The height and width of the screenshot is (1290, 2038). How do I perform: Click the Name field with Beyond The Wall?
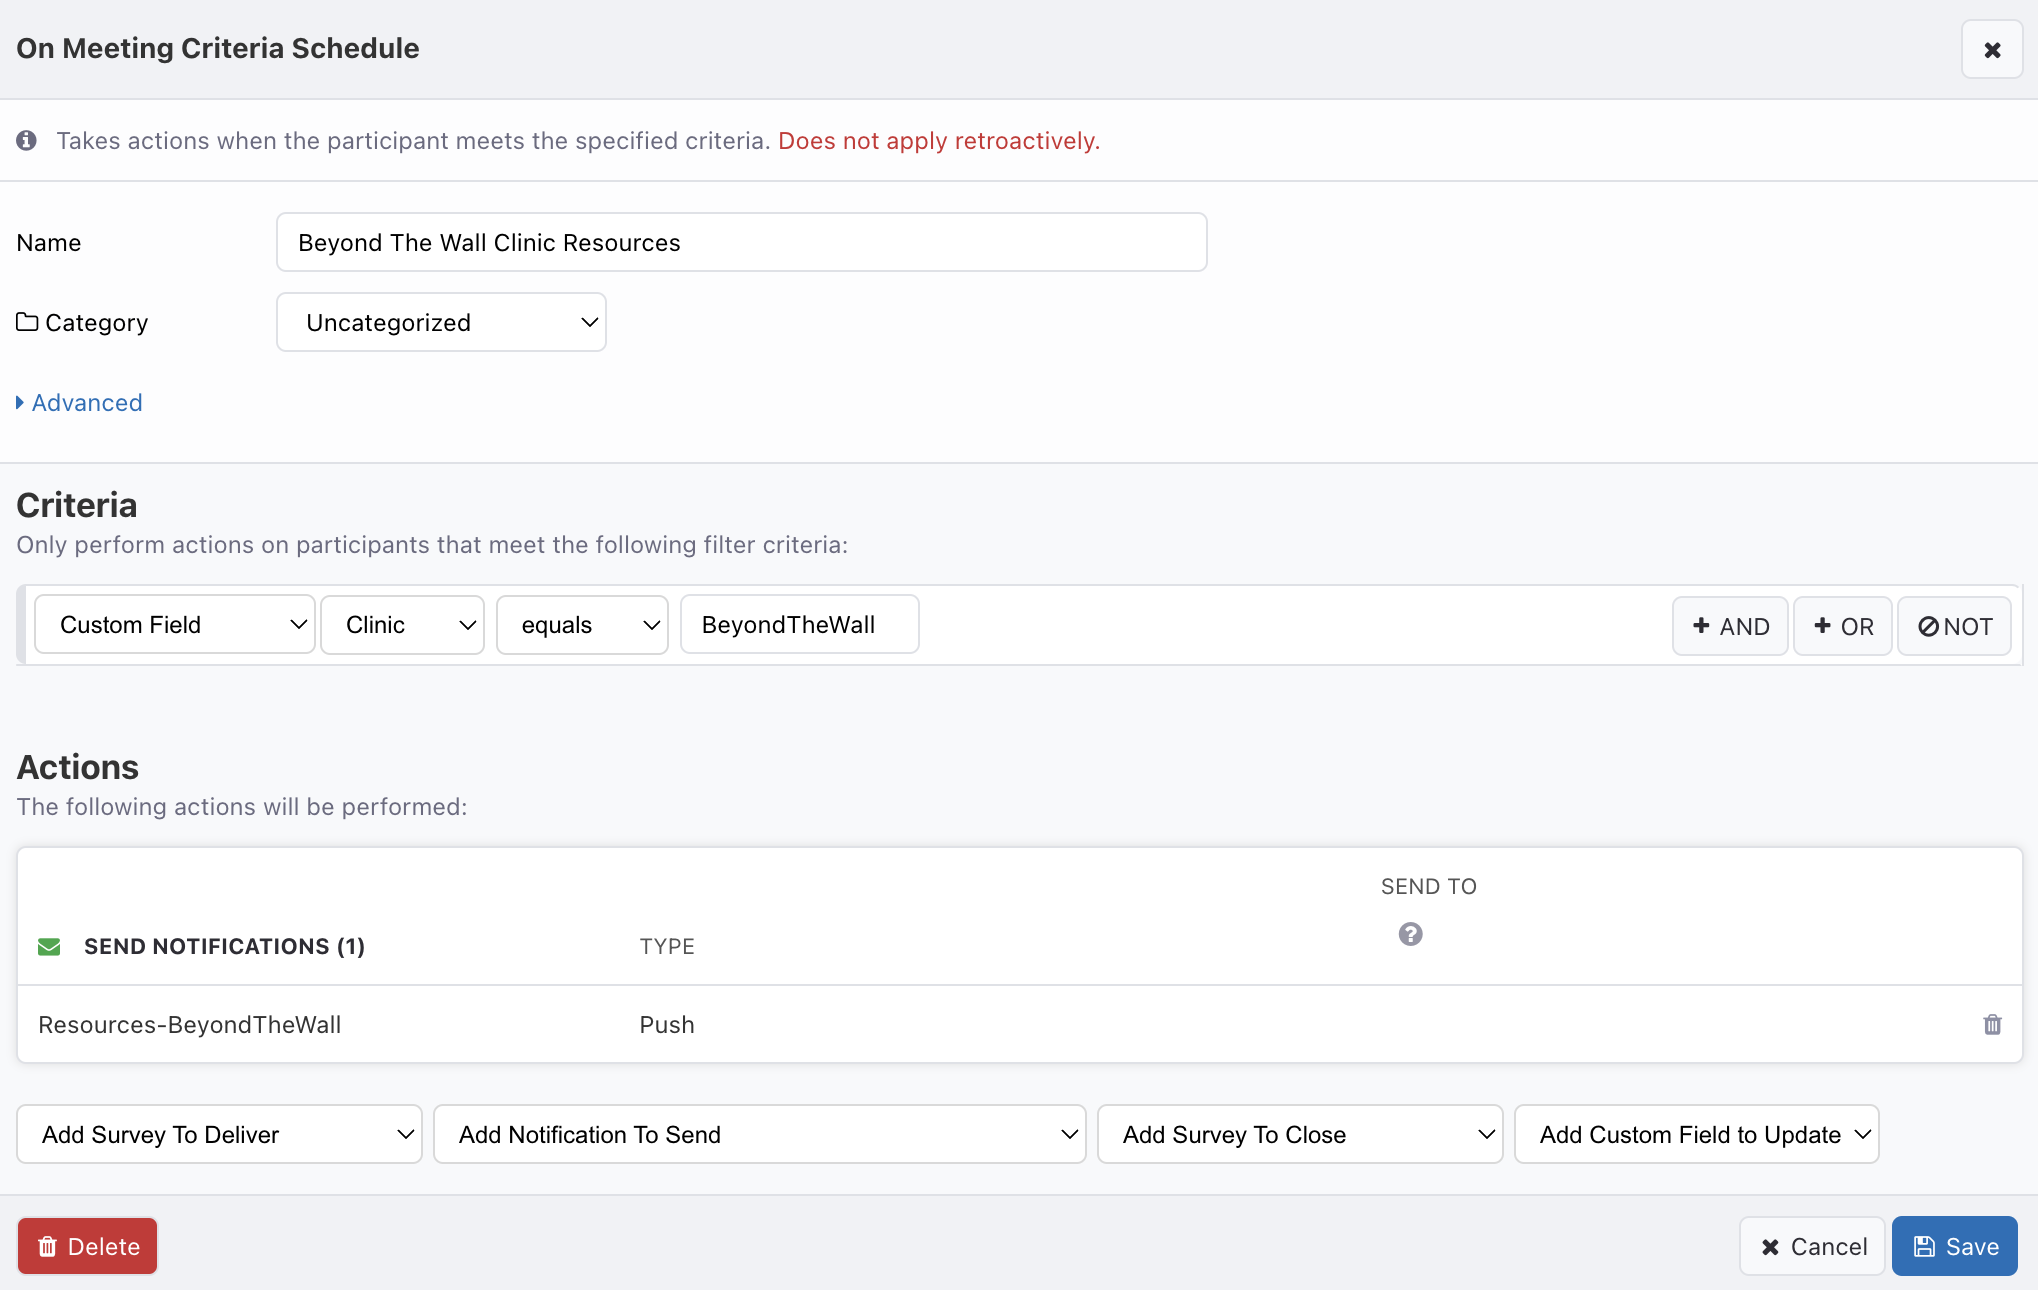point(741,242)
